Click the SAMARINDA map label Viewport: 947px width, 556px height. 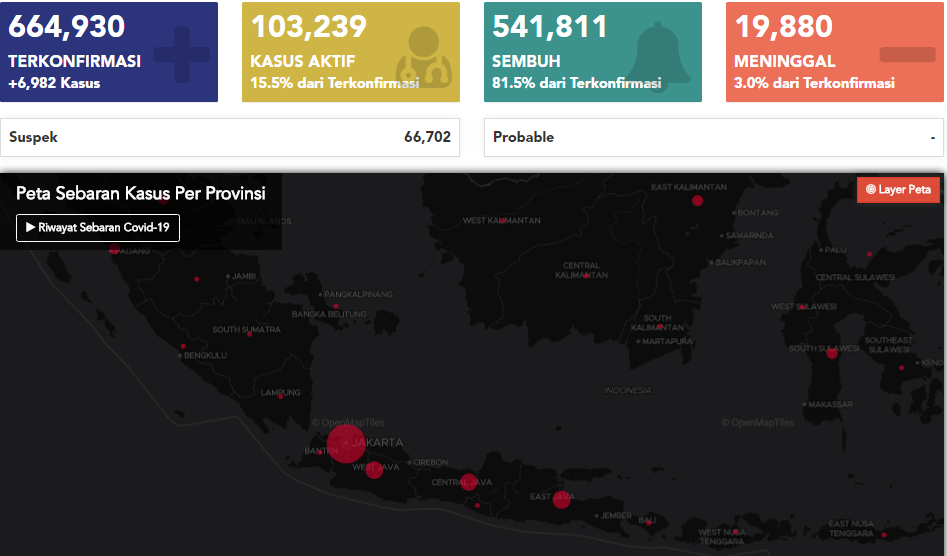point(749,235)
